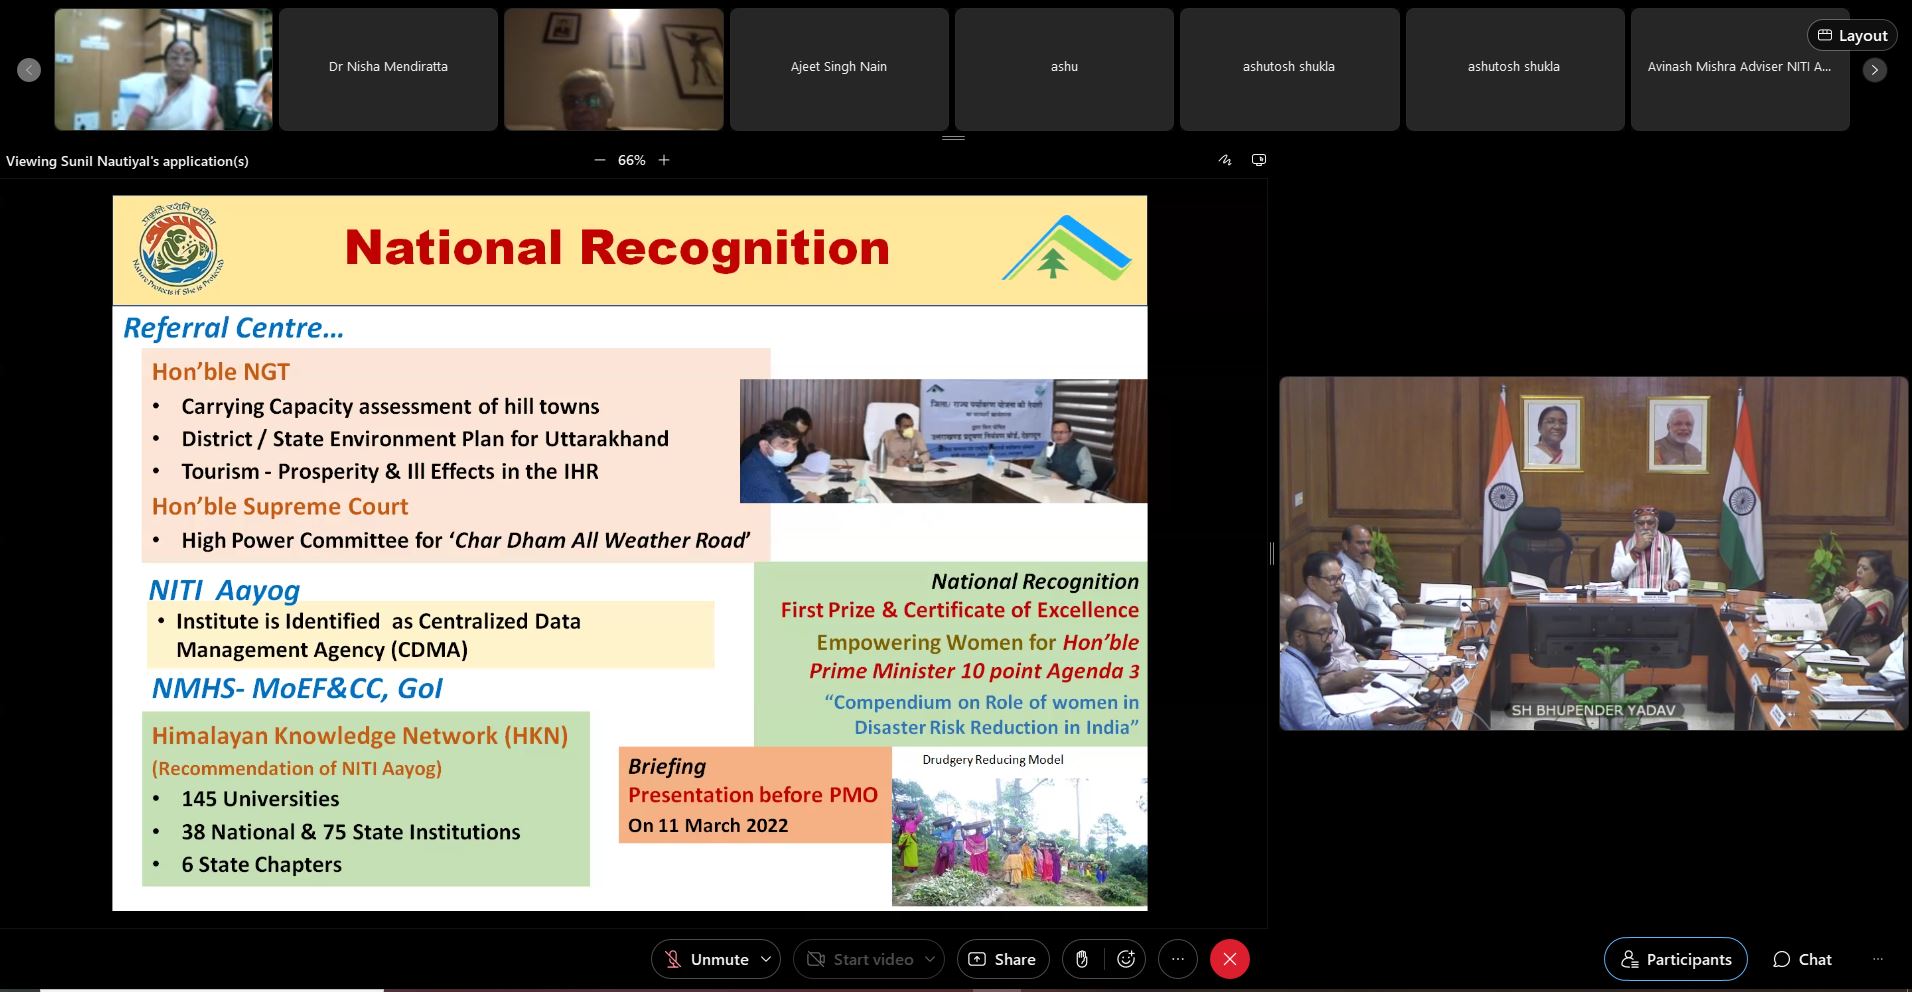Open the Layout options menu
Screen dimensions: 1912x992
pos(1852,35)
